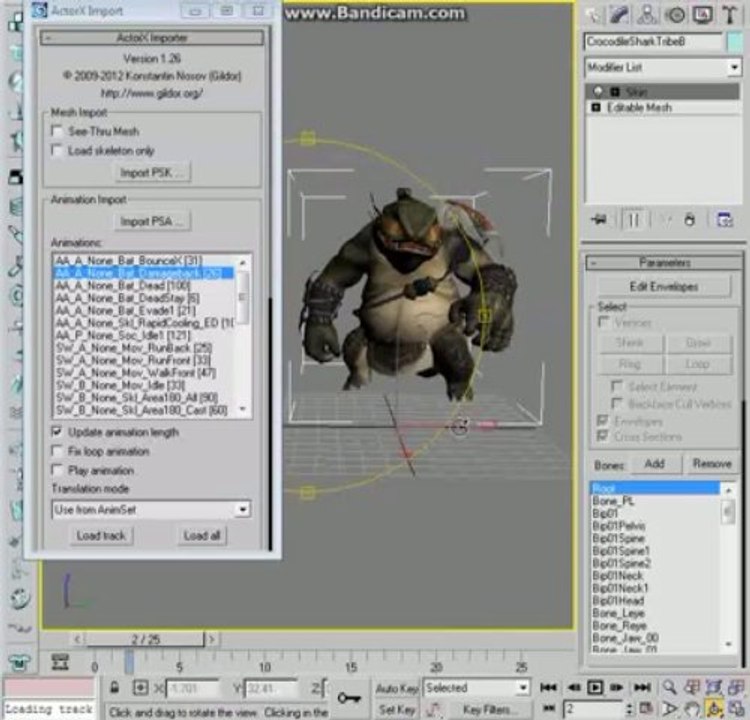Select Bip01Pelvis in bones list
Screen dimensions: 750x720
pos(618,526)
